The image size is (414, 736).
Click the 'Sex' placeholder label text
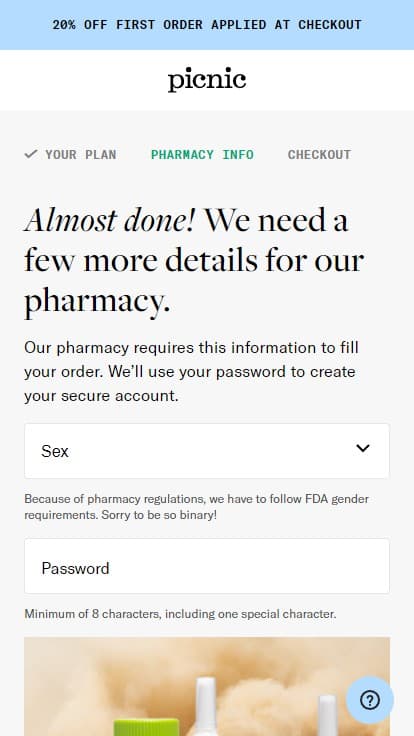tap(55, 451)
